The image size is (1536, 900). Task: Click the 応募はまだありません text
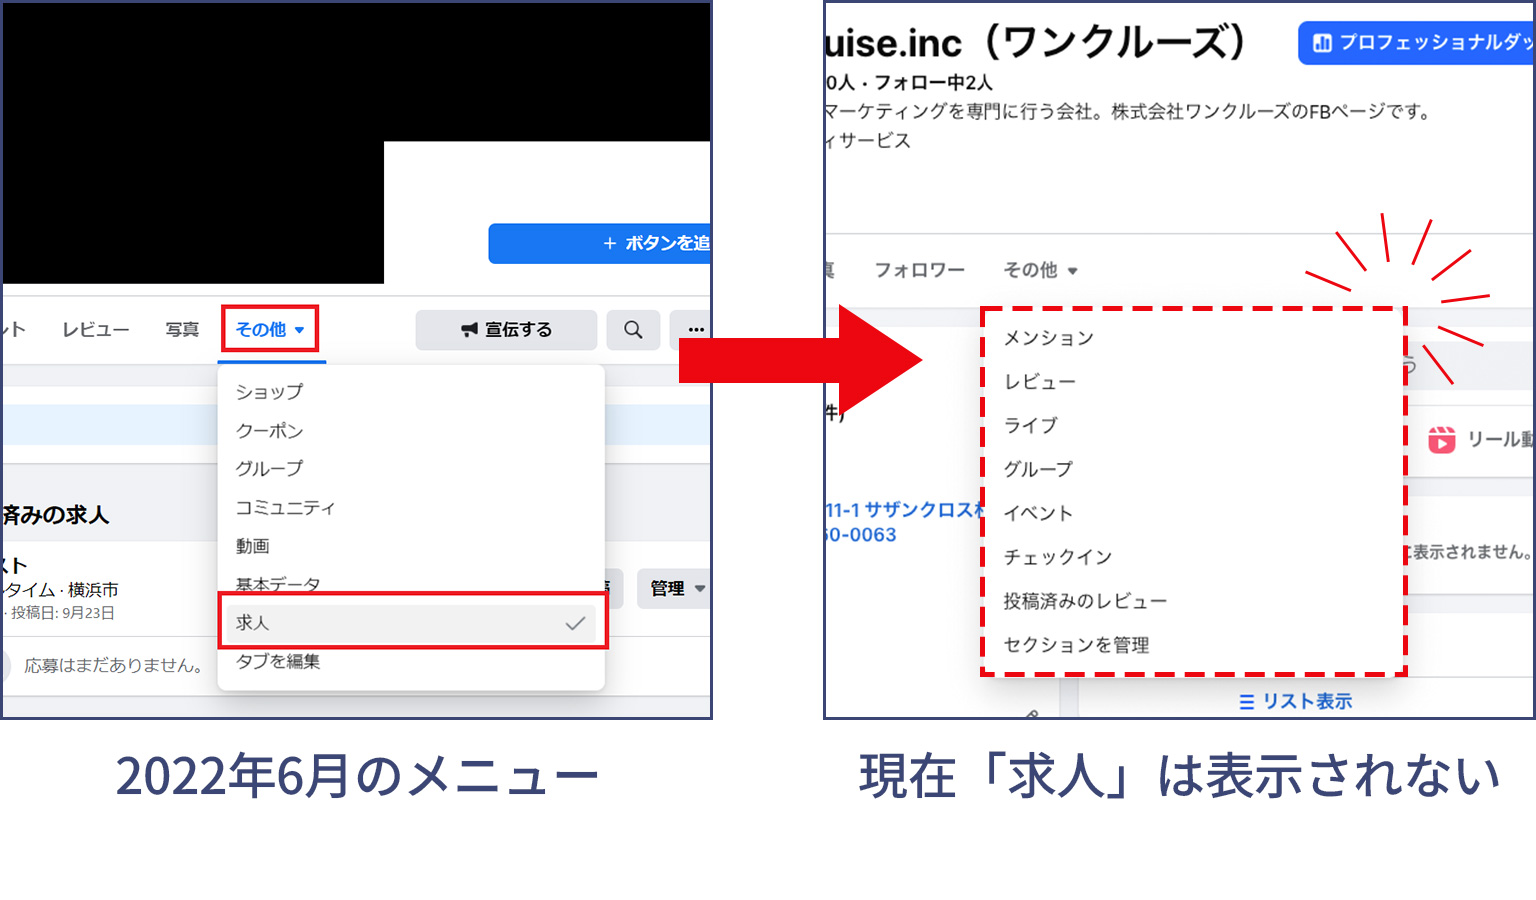(x=115, y=665)
